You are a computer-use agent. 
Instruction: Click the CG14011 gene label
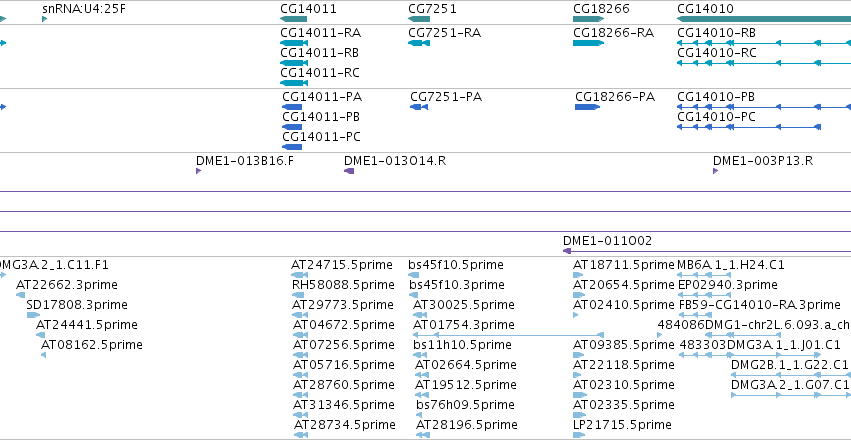(308, 9)
